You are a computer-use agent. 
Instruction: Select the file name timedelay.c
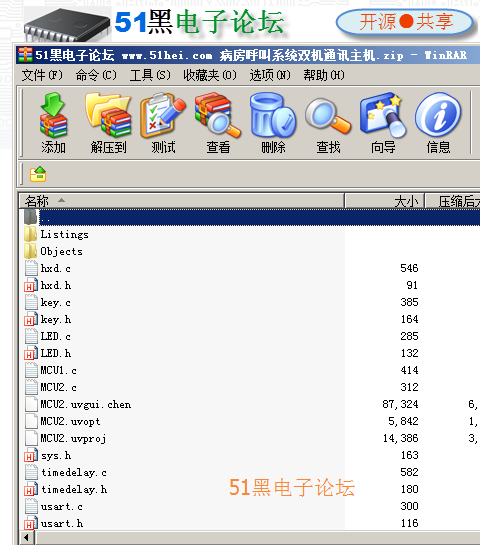pos(74,472)
